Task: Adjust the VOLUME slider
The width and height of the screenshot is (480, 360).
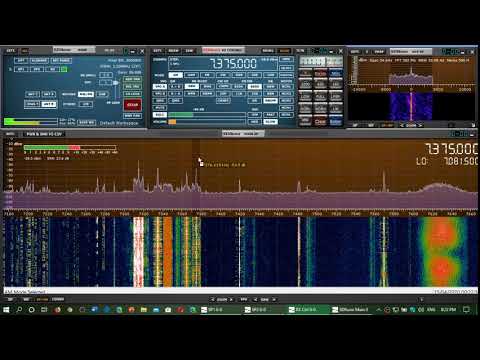Action: pyautogui.click(x=207, y=122)
